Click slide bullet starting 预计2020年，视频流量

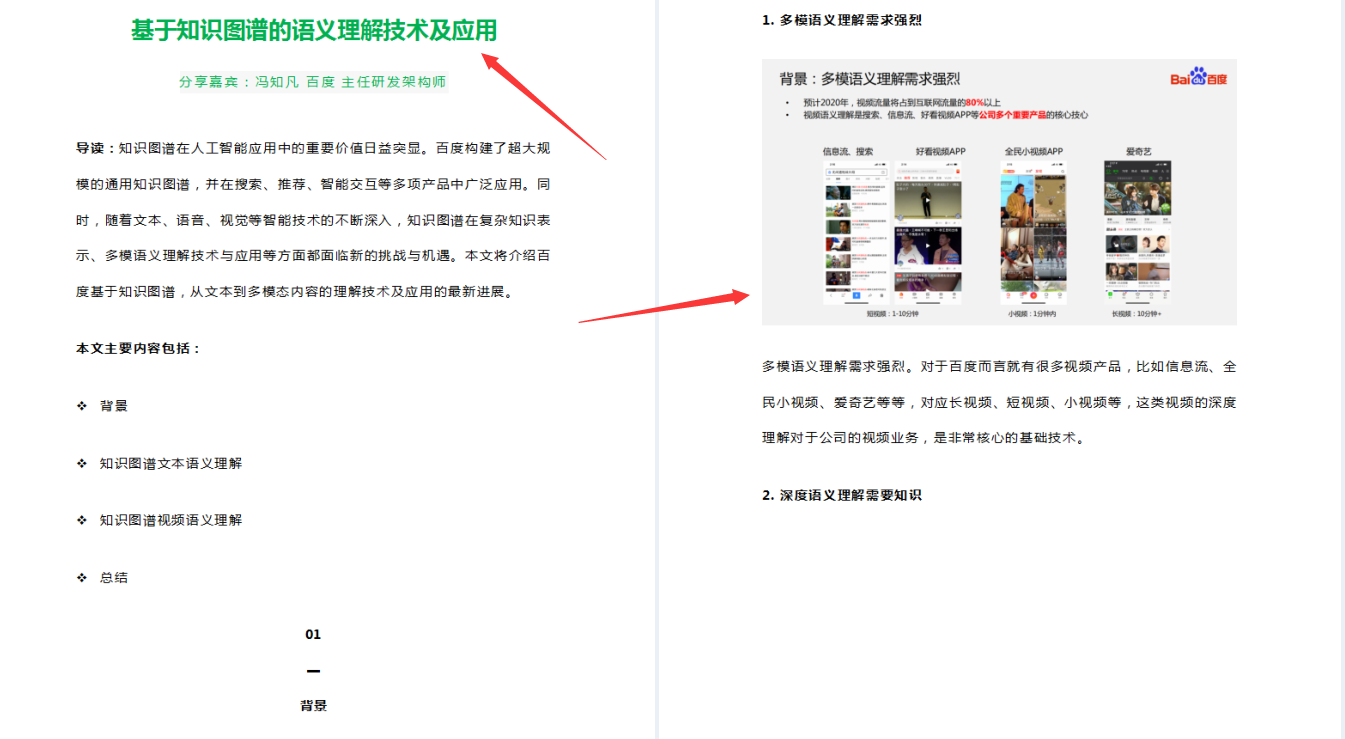901,102
